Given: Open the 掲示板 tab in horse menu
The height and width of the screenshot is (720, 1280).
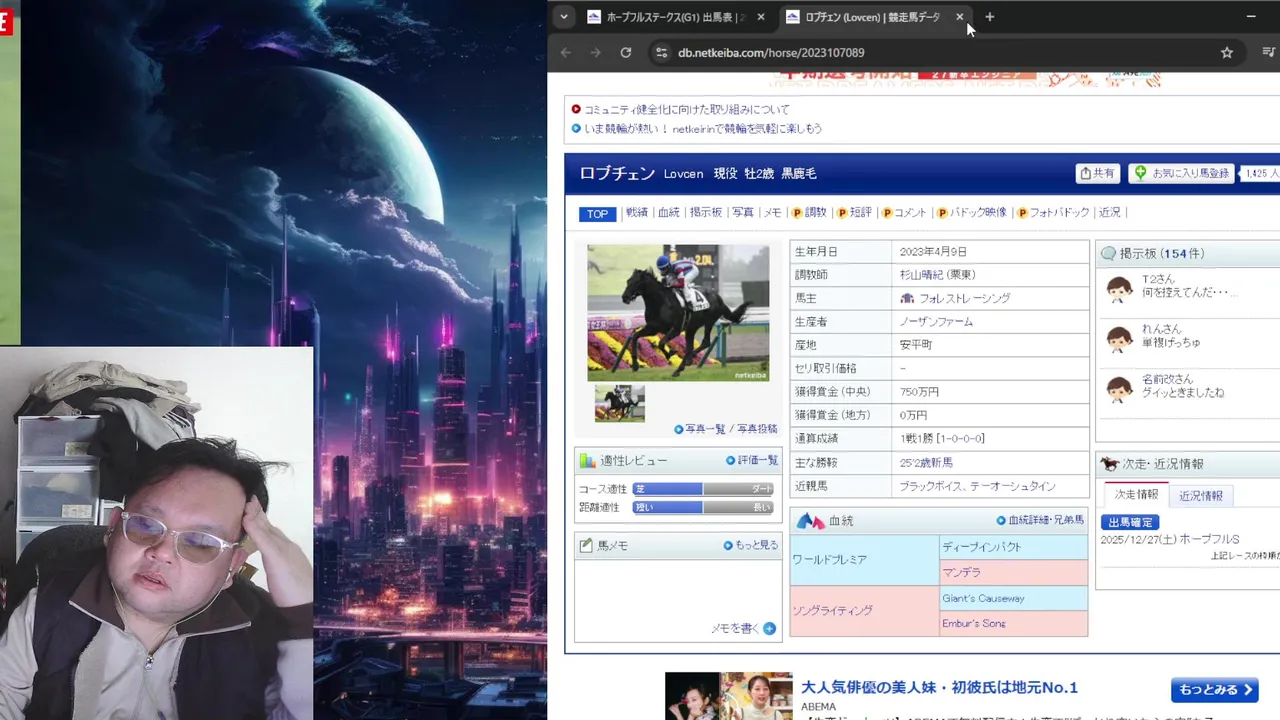Looking at the screenshot, I should (x=706, y=213).
